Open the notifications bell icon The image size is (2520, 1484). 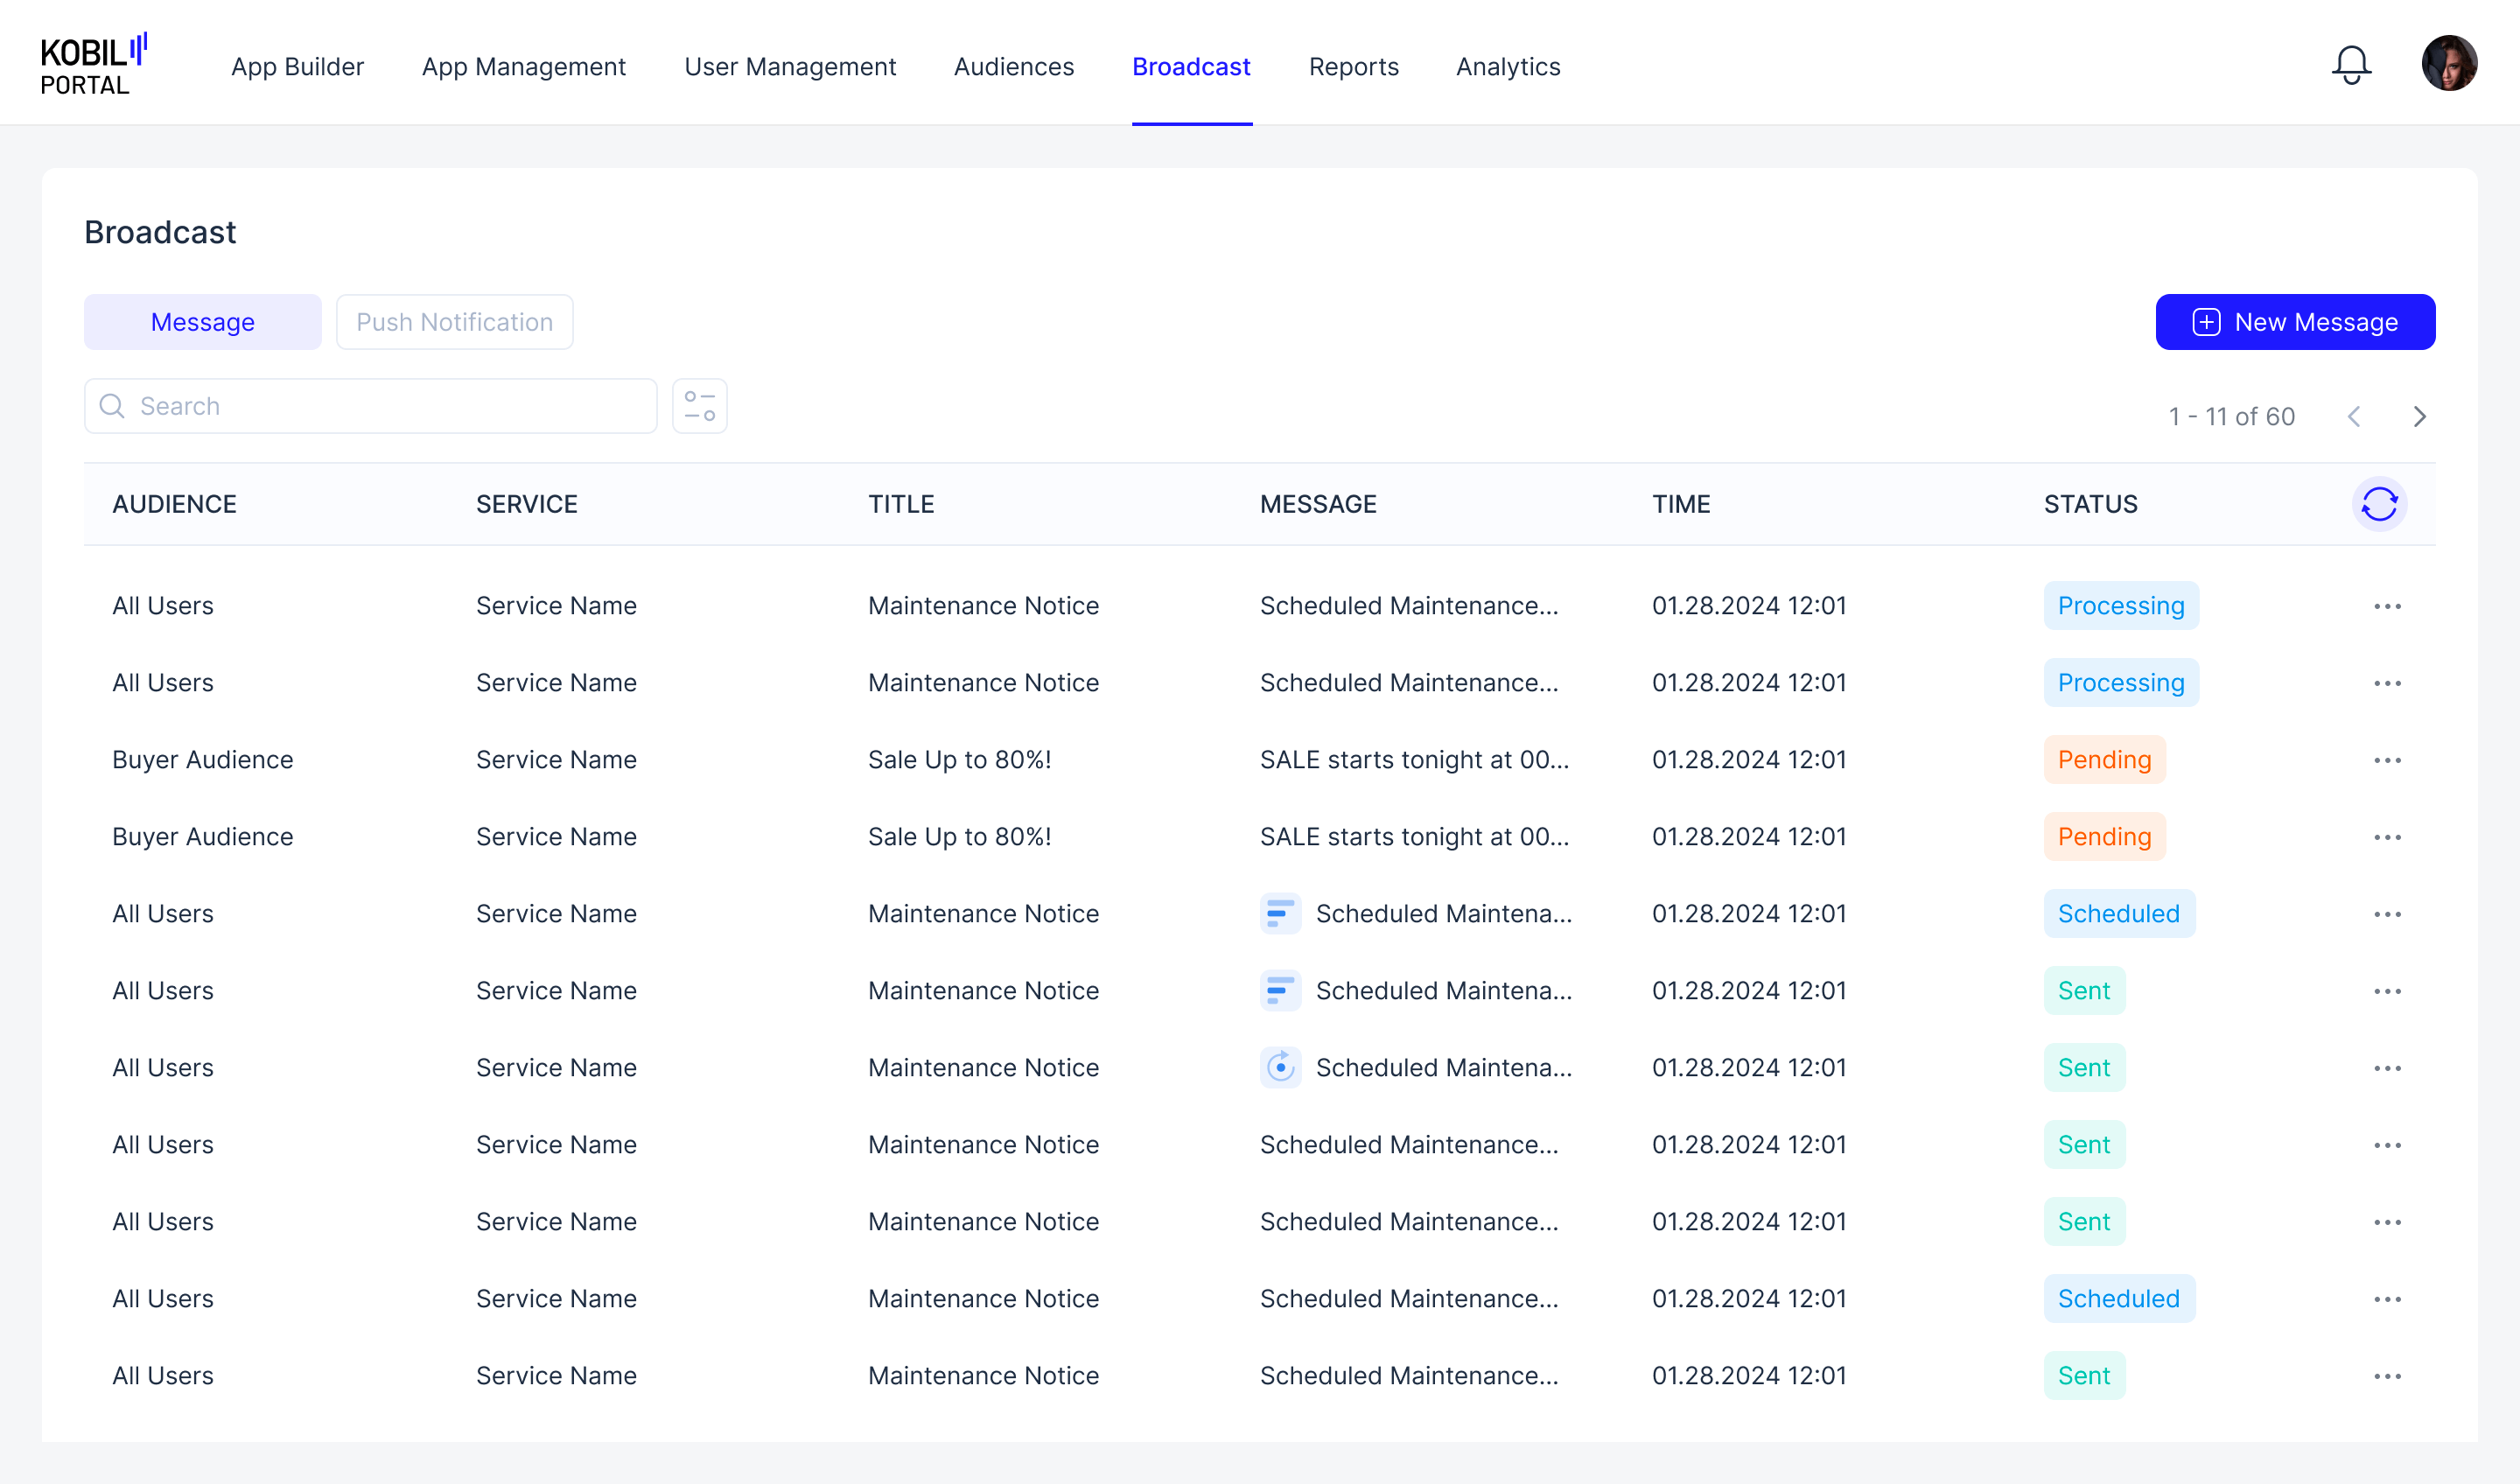tap(2351, 66)
